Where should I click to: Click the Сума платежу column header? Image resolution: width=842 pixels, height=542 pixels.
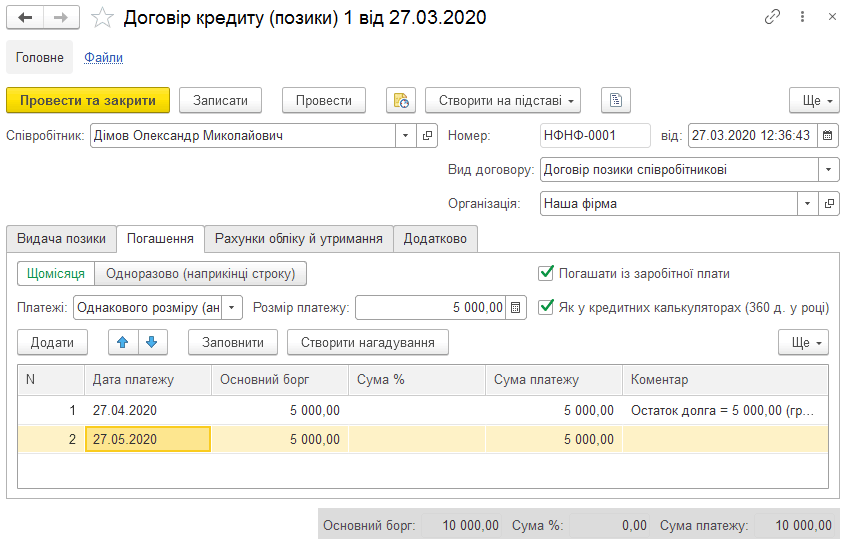tap(554, 380)
